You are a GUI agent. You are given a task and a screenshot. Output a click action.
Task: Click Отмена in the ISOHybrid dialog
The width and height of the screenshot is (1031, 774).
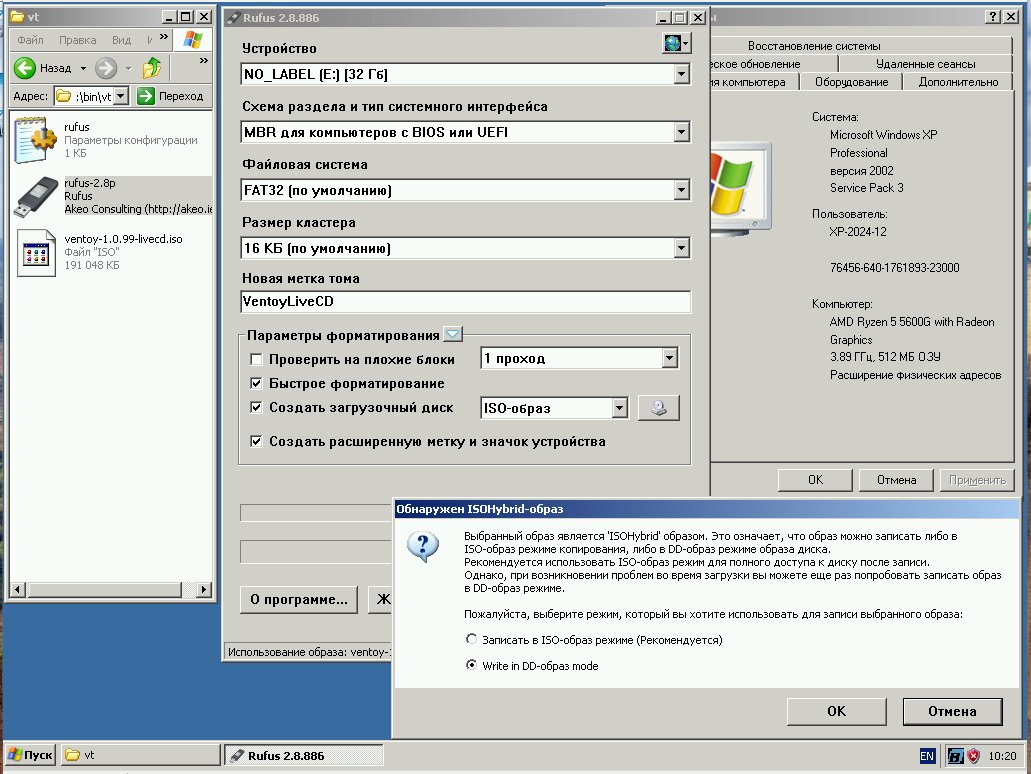pos(952,712)
